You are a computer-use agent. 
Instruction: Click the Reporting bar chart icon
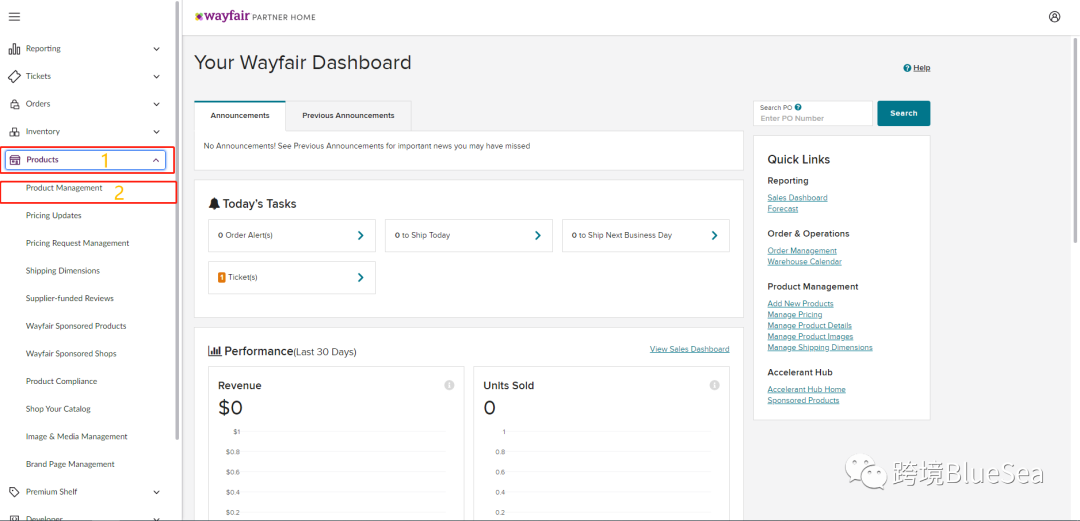(14, 49)
